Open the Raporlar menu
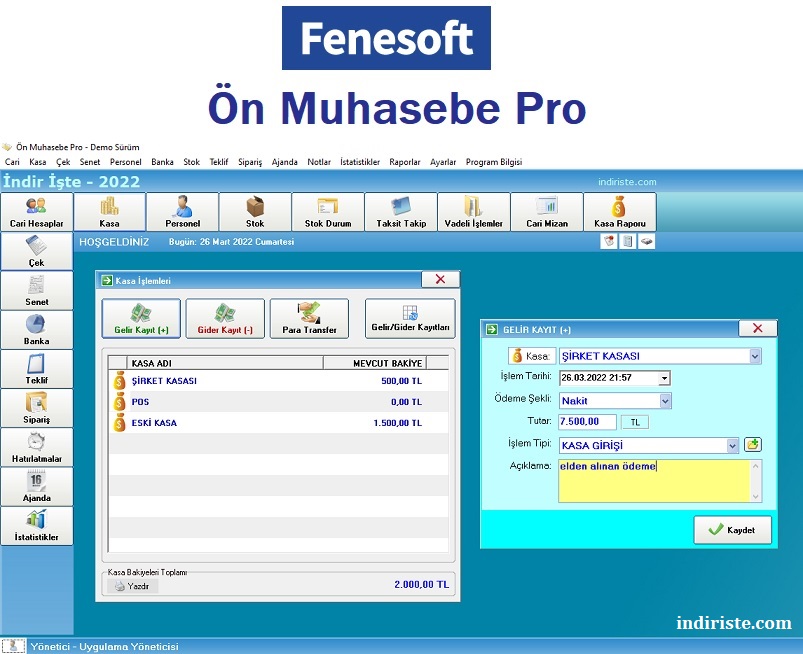The width and height of the screenshot is (803, 654). click(405, 162)
